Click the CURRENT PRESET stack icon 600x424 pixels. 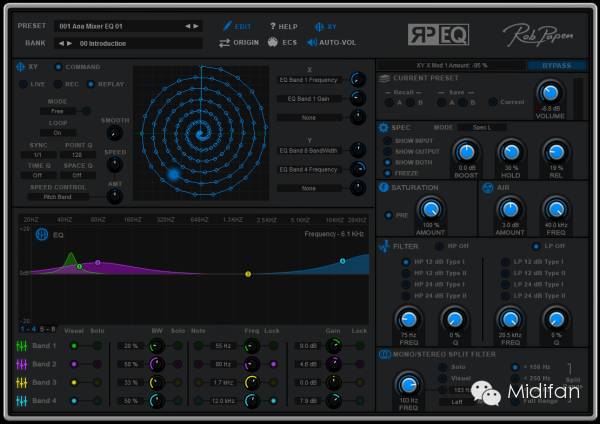[384, 78]
